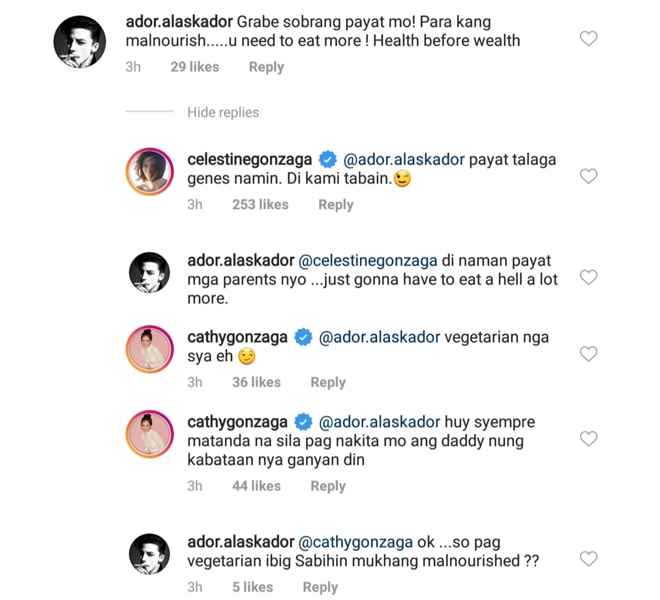This screenshot has width=660, height=600.
Task: View who liked the 253 likes comment
Action: (260, 205)
